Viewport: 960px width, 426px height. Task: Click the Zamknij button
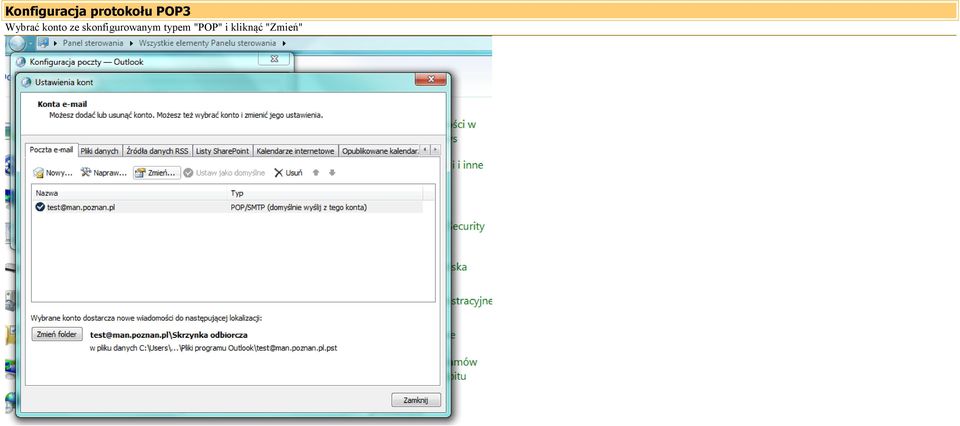[x=416, y=400]
